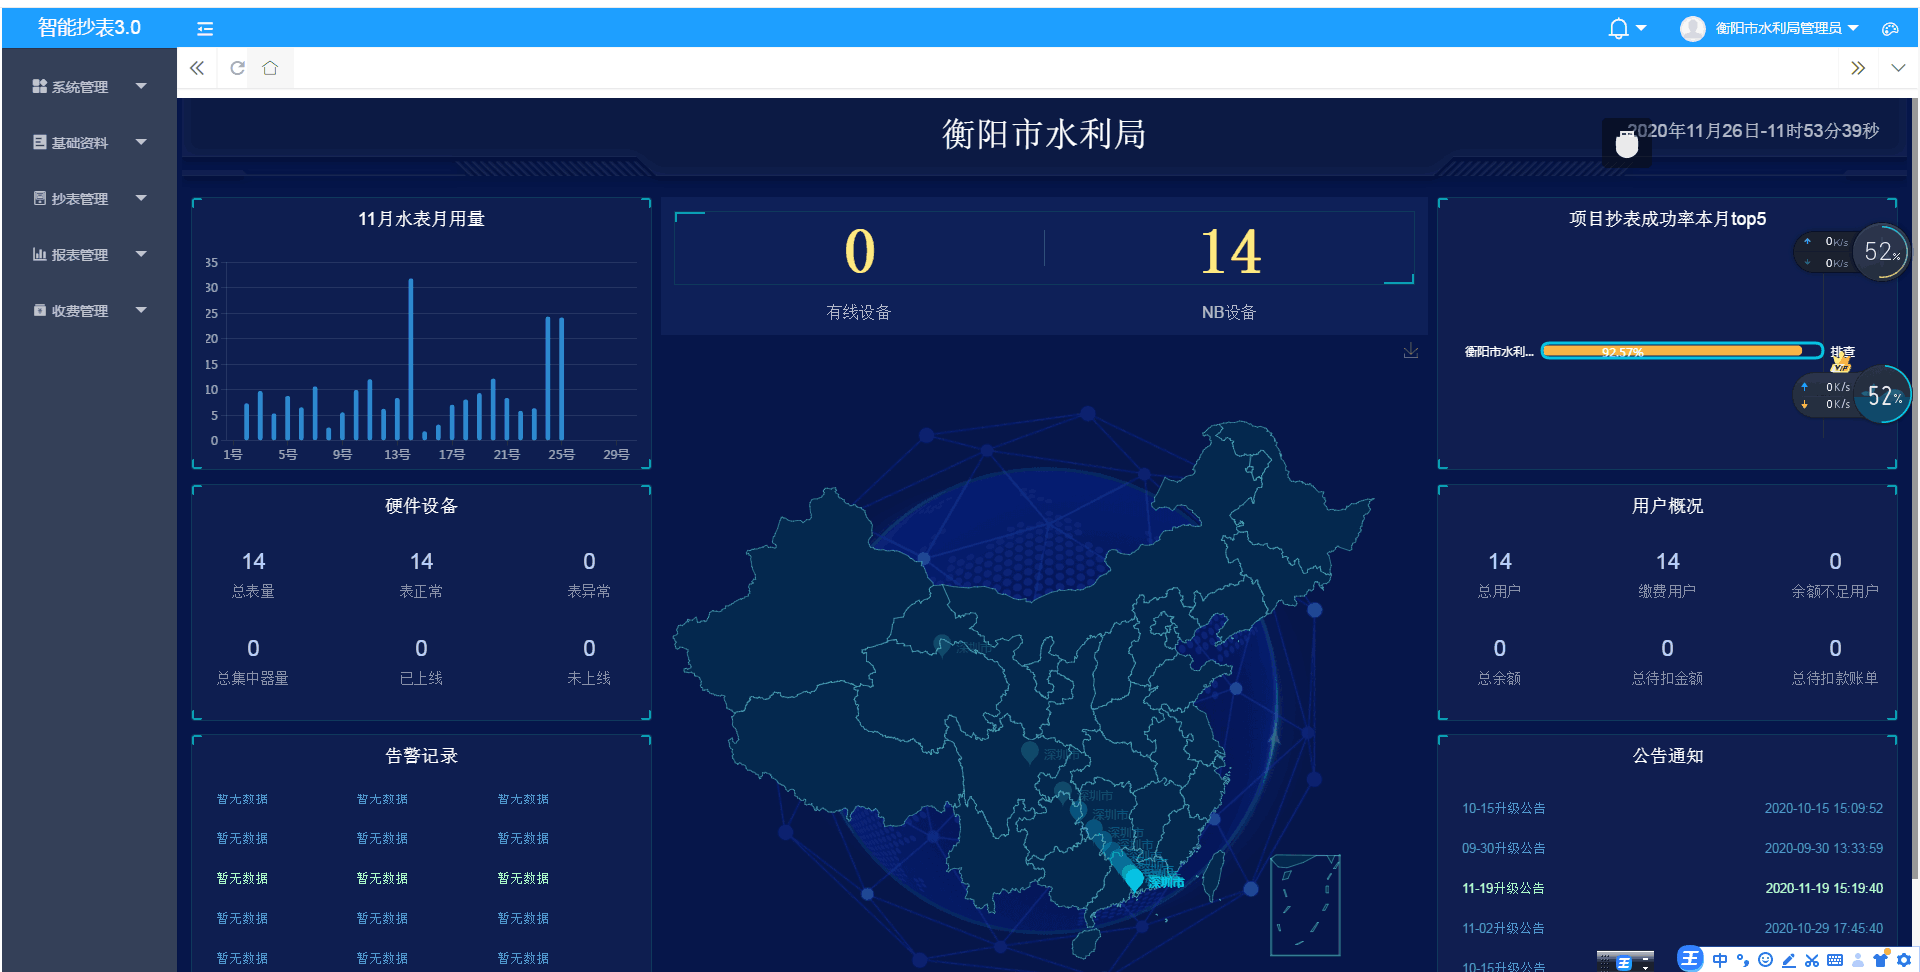Select the 基础资料 sidebar item
Image resolution: width=1920 pixels, height=972 pixels.
pyautogui.click(x=87, y=142)
